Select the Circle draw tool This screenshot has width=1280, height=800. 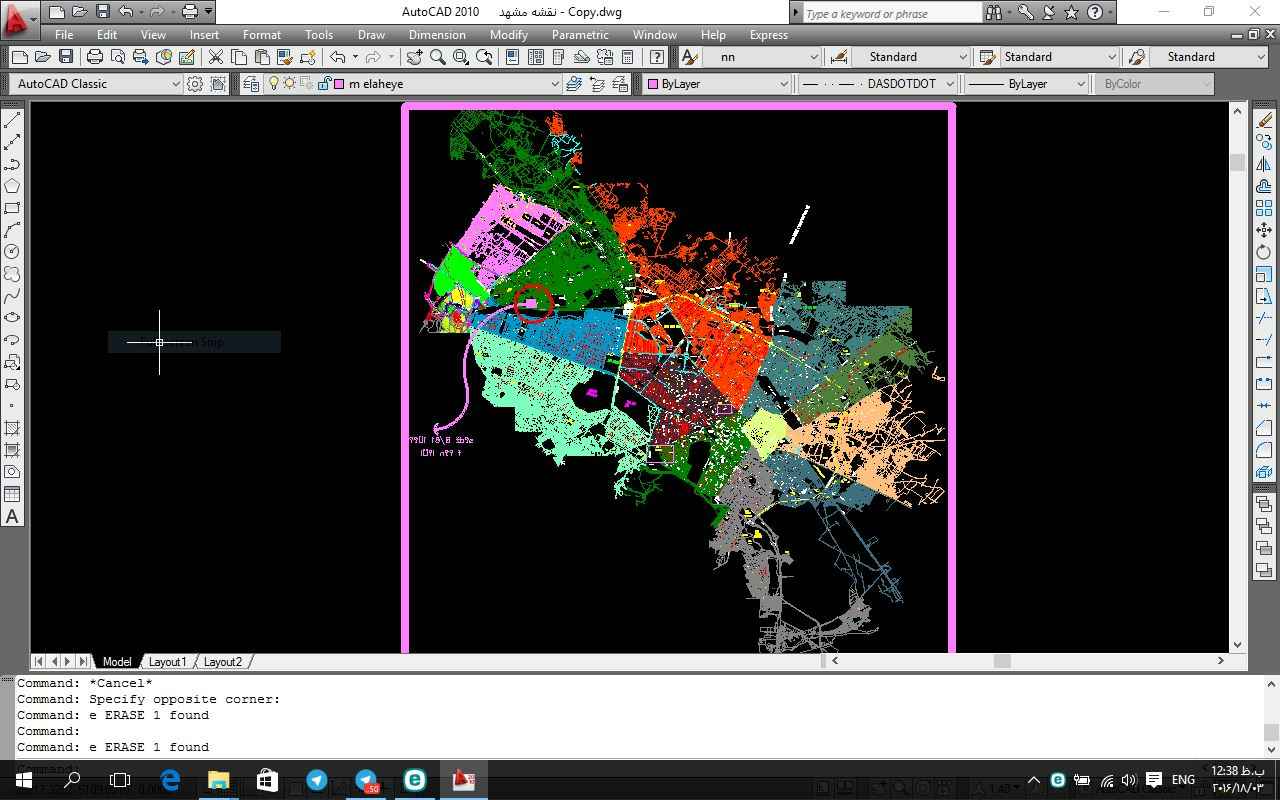pos(12,252)
